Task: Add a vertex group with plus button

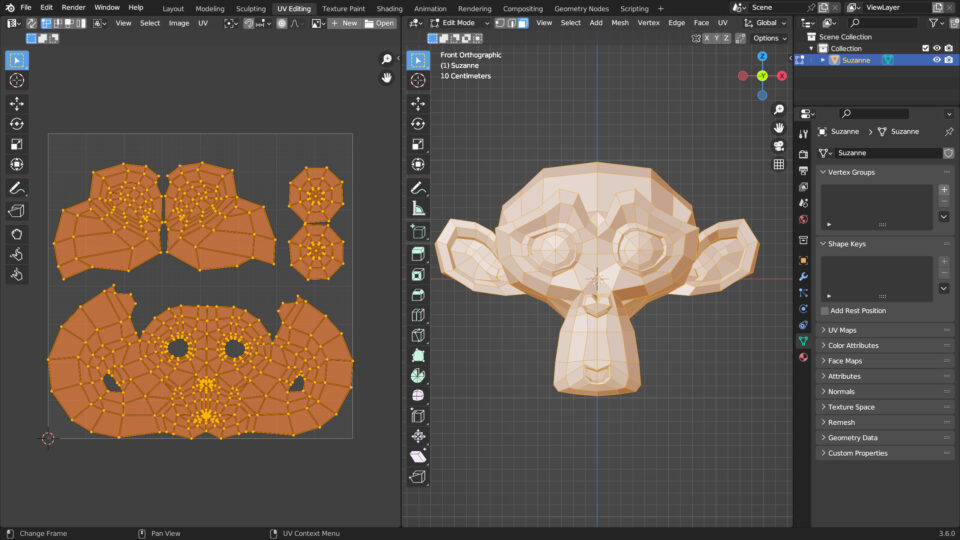Action: [943, 190]
